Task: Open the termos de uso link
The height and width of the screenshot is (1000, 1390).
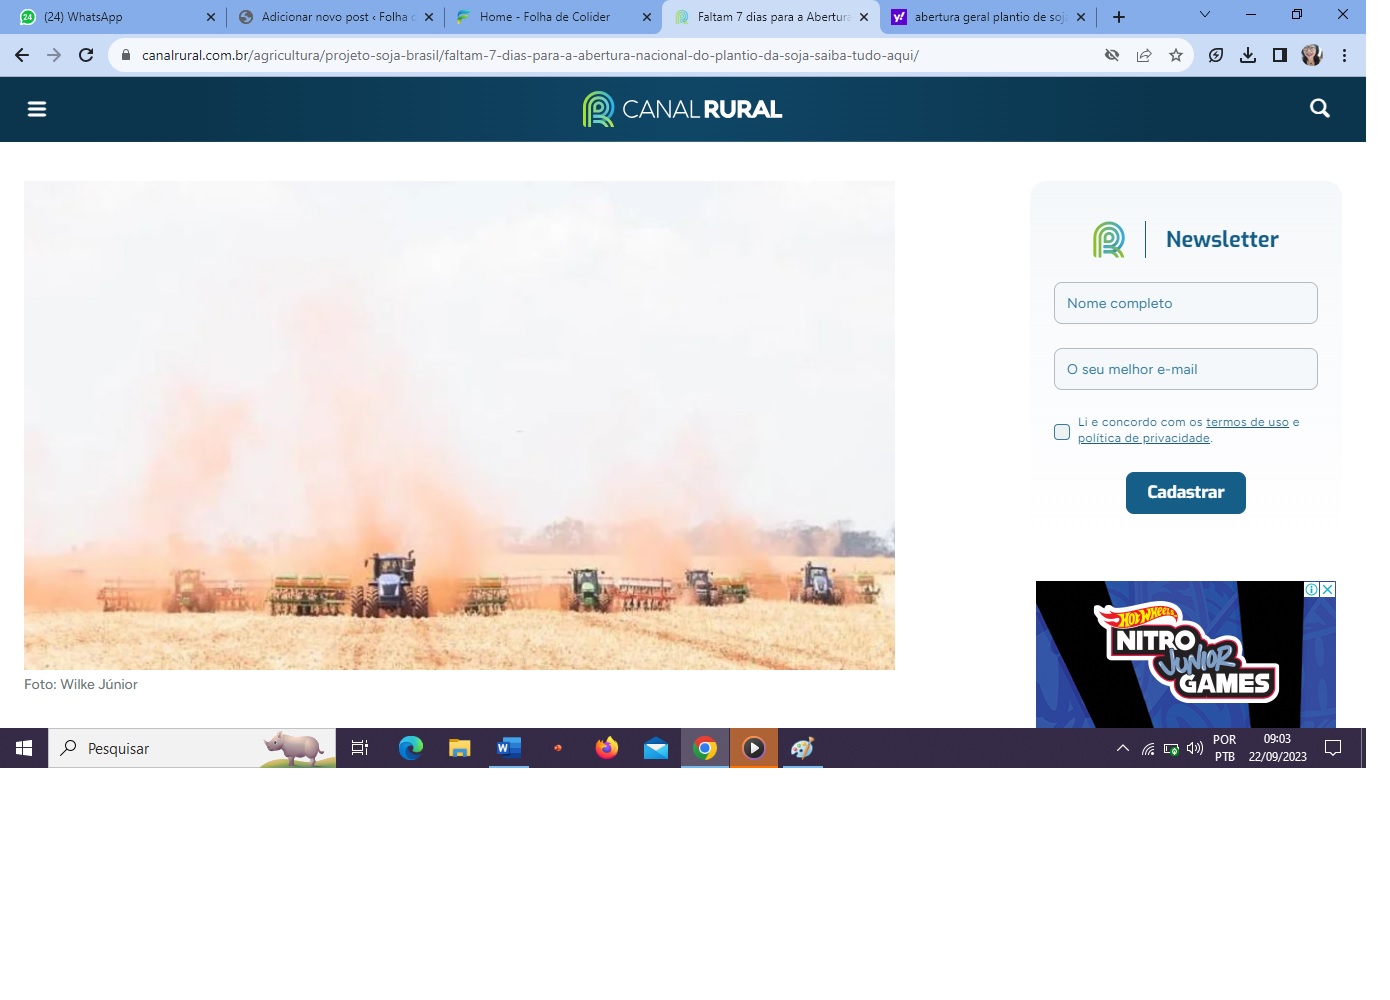Action: coord(1247,422)
